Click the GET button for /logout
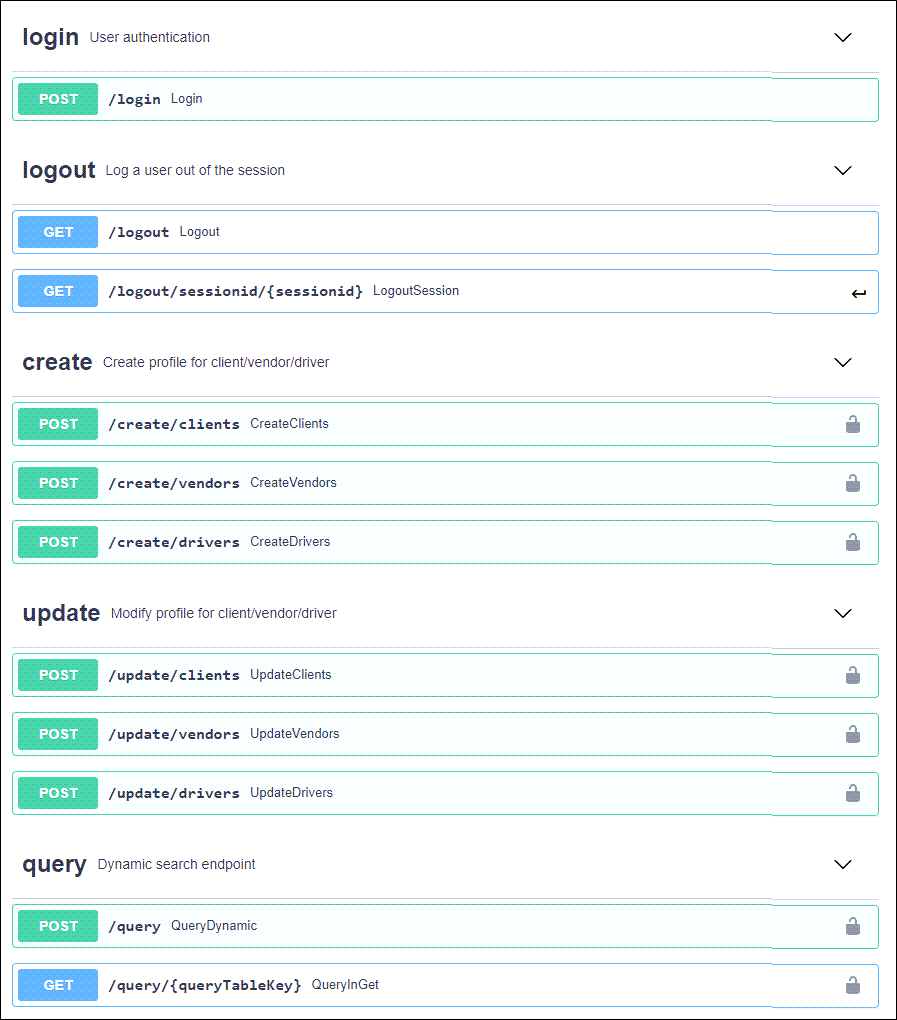The image size is (897, 1020). tap(58, 232)
